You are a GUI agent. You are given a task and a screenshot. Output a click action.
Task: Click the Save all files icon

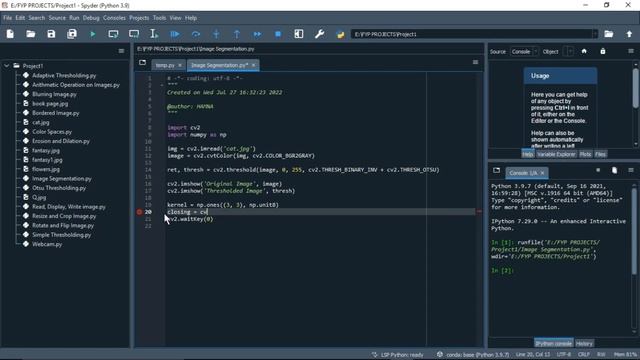[72, 34]
